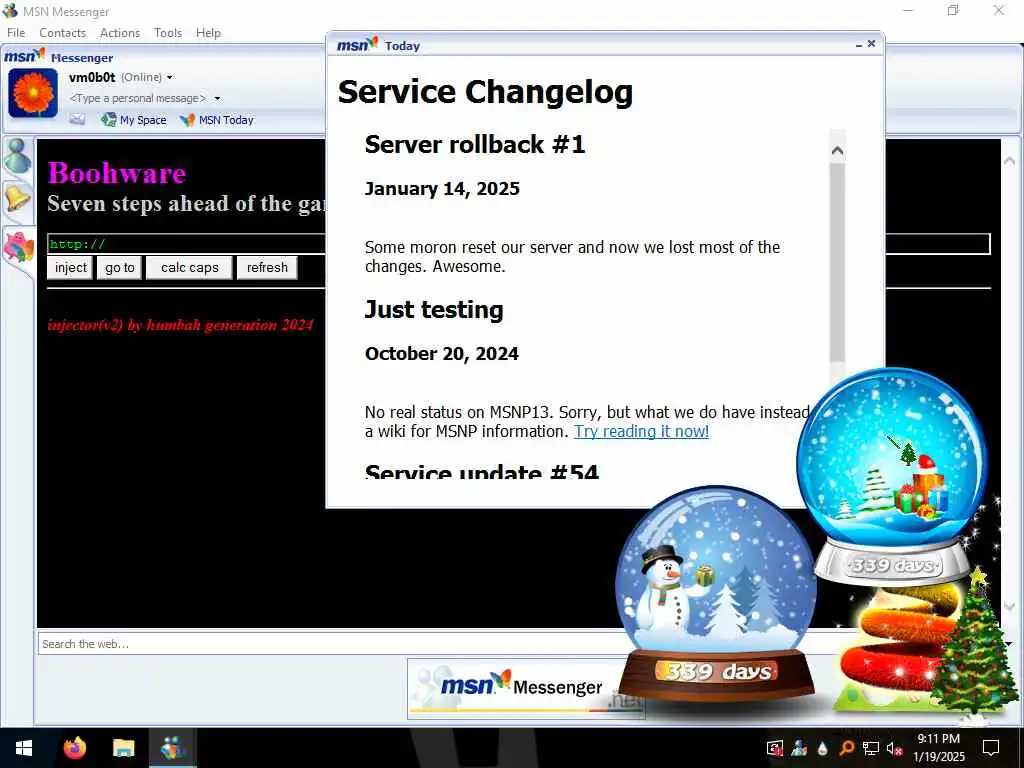Click the go to button
Viewport: 1024px width, 768px height.
pyautogui.click(x=120, y=268)
